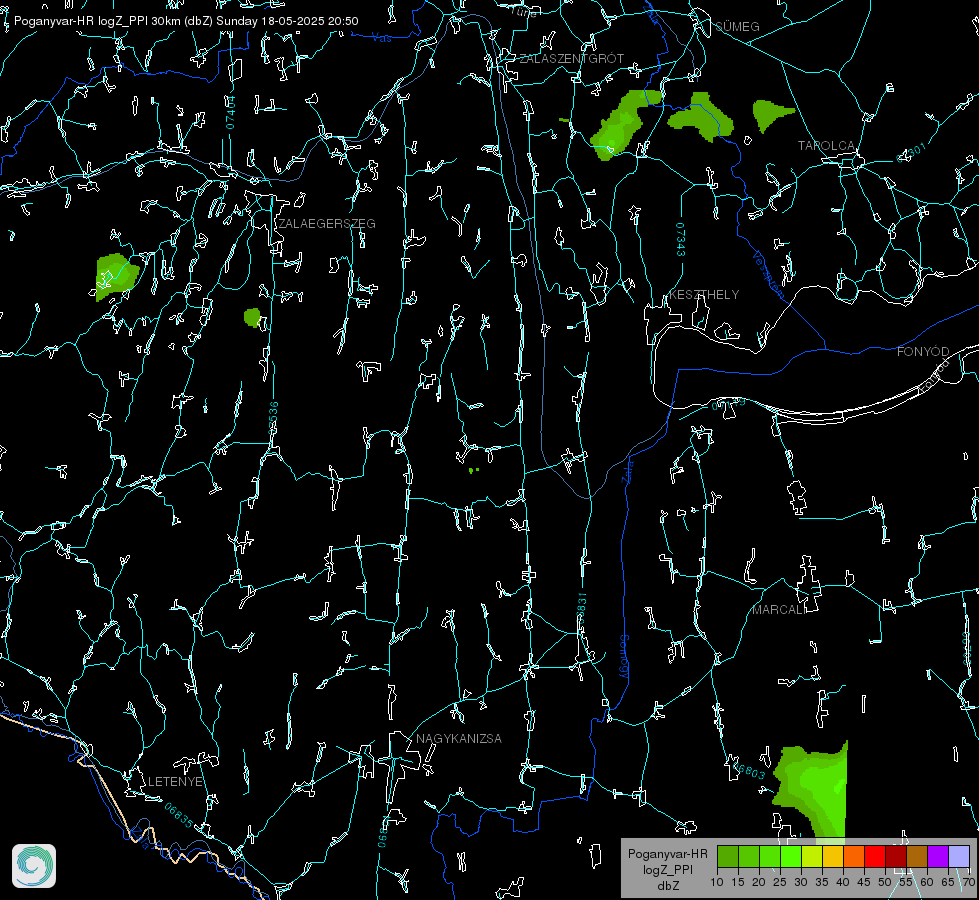Click the NAGYKANIZSA city label
Image resolution: width=979 pixels, height=900 pixels.
click(459, 739)
